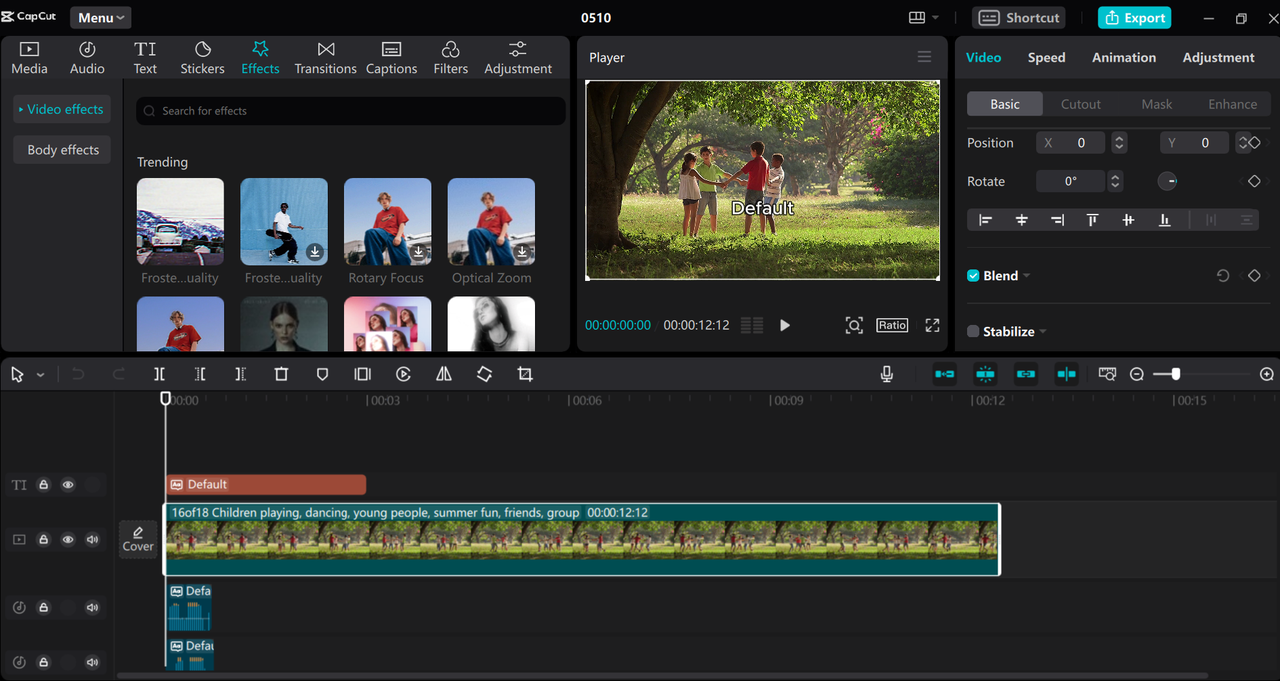Reset Blend with the circular arrow
Image resolution: width=1280 pixels, height=681 pixels.
pos(1223,276)
